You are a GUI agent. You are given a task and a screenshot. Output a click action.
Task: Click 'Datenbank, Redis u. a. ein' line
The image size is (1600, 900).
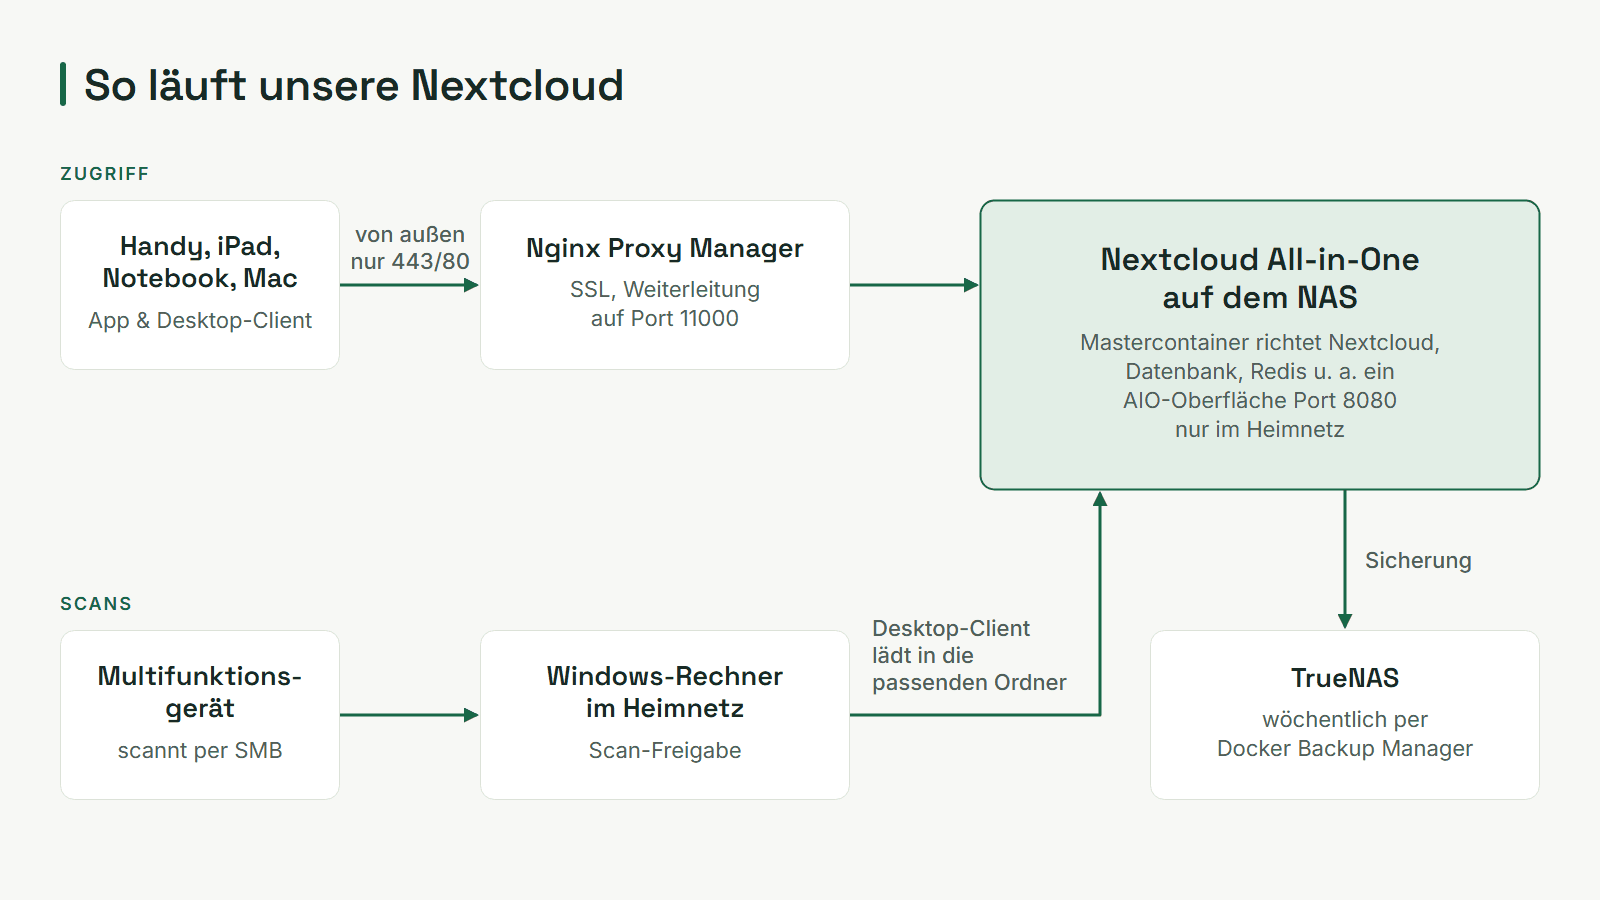click(x=1260, y=371)
